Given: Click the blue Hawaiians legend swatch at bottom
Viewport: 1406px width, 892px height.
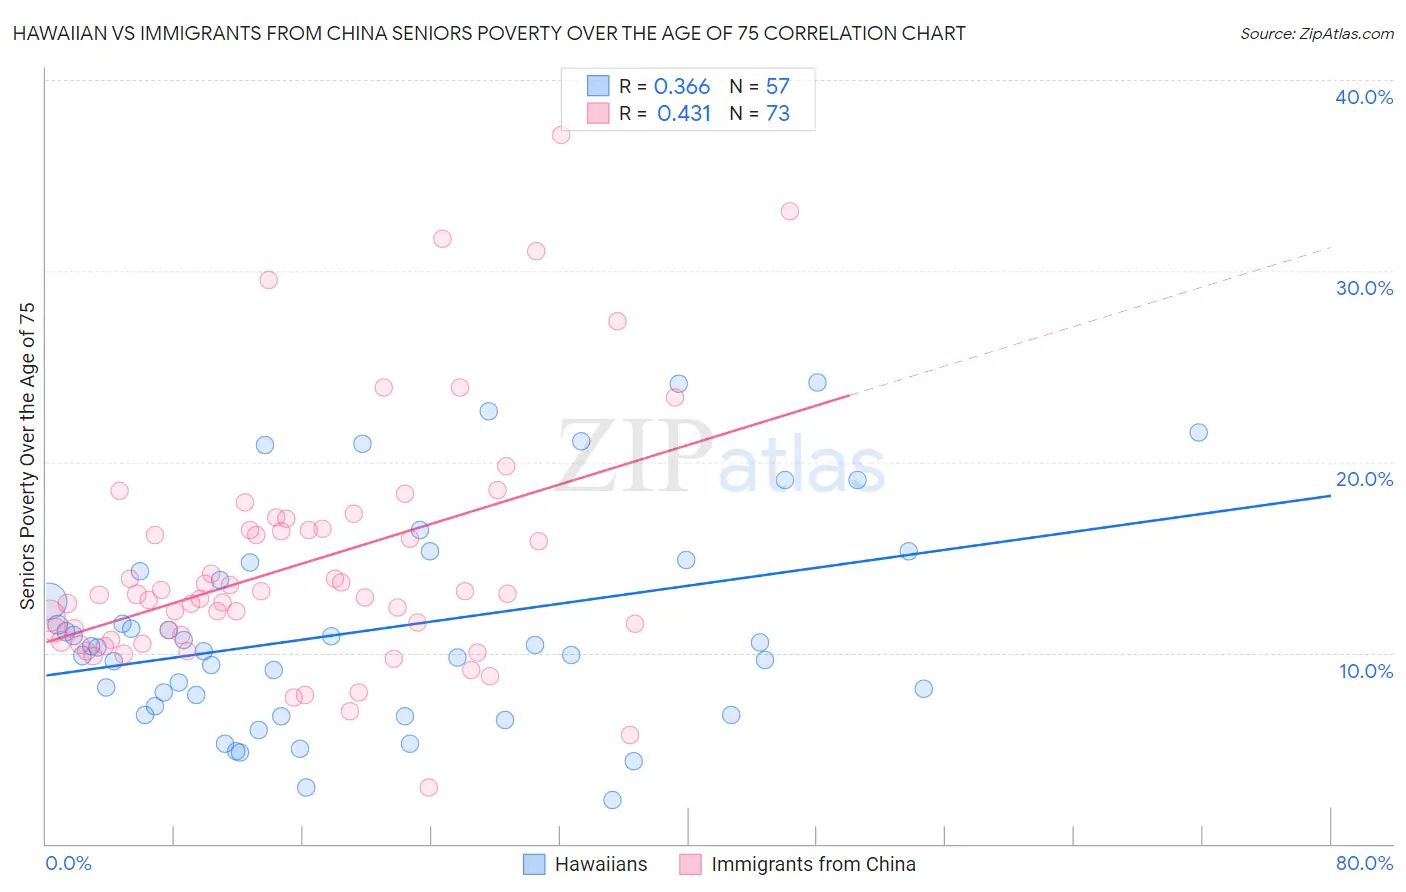Looking at the screenshot, I should click(534, 864).
